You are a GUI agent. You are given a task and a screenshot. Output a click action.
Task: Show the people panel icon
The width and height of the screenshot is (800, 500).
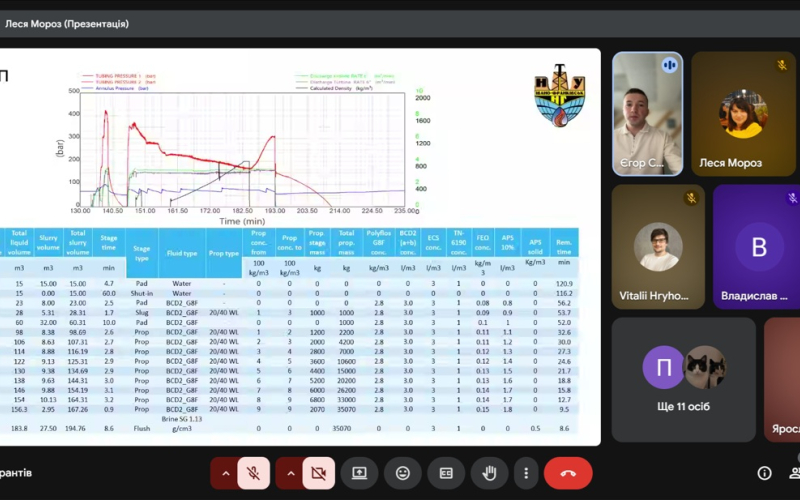pos(795,473)
